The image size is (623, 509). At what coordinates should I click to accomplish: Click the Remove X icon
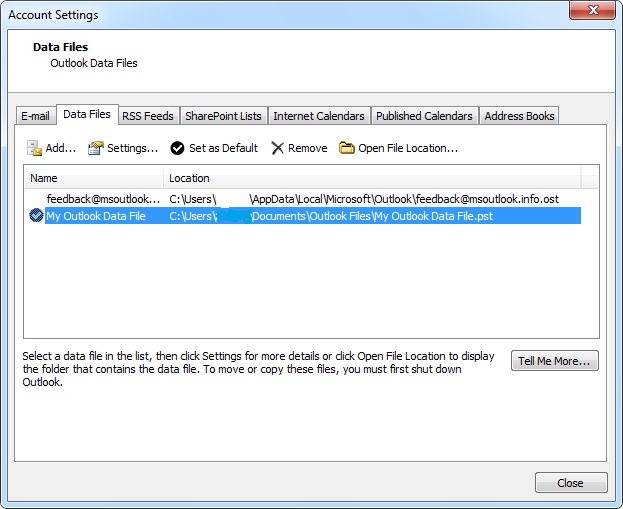[x=277, y=148]
